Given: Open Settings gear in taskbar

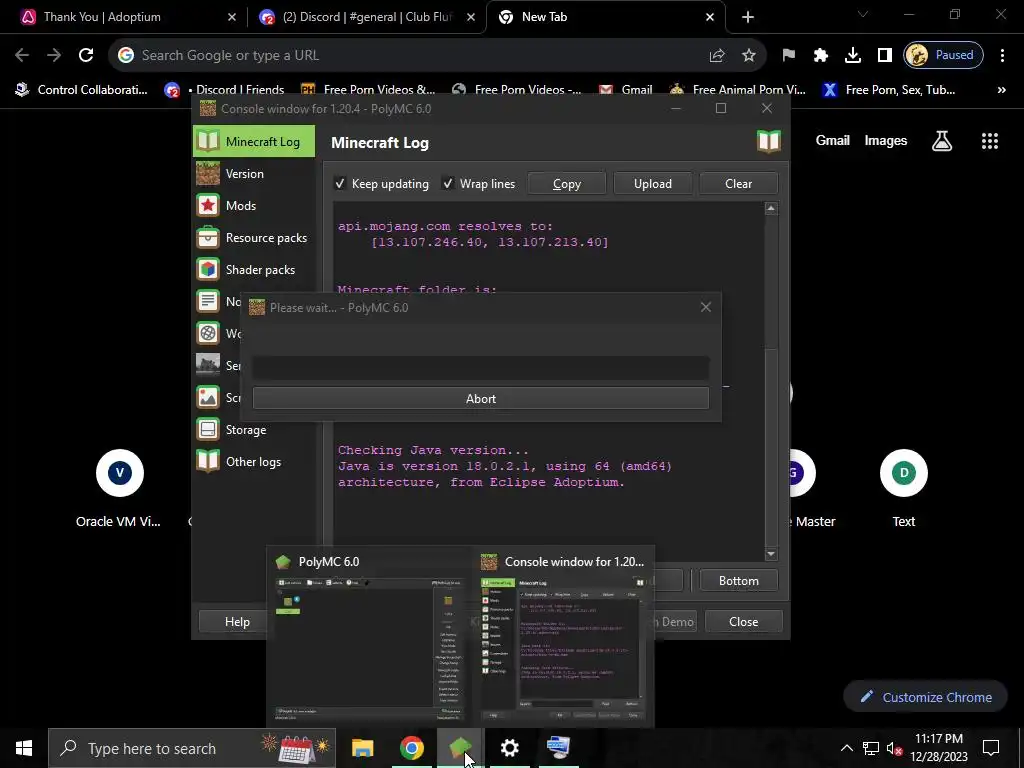Looking at the screenshot, I should click(x=509, y=748).
